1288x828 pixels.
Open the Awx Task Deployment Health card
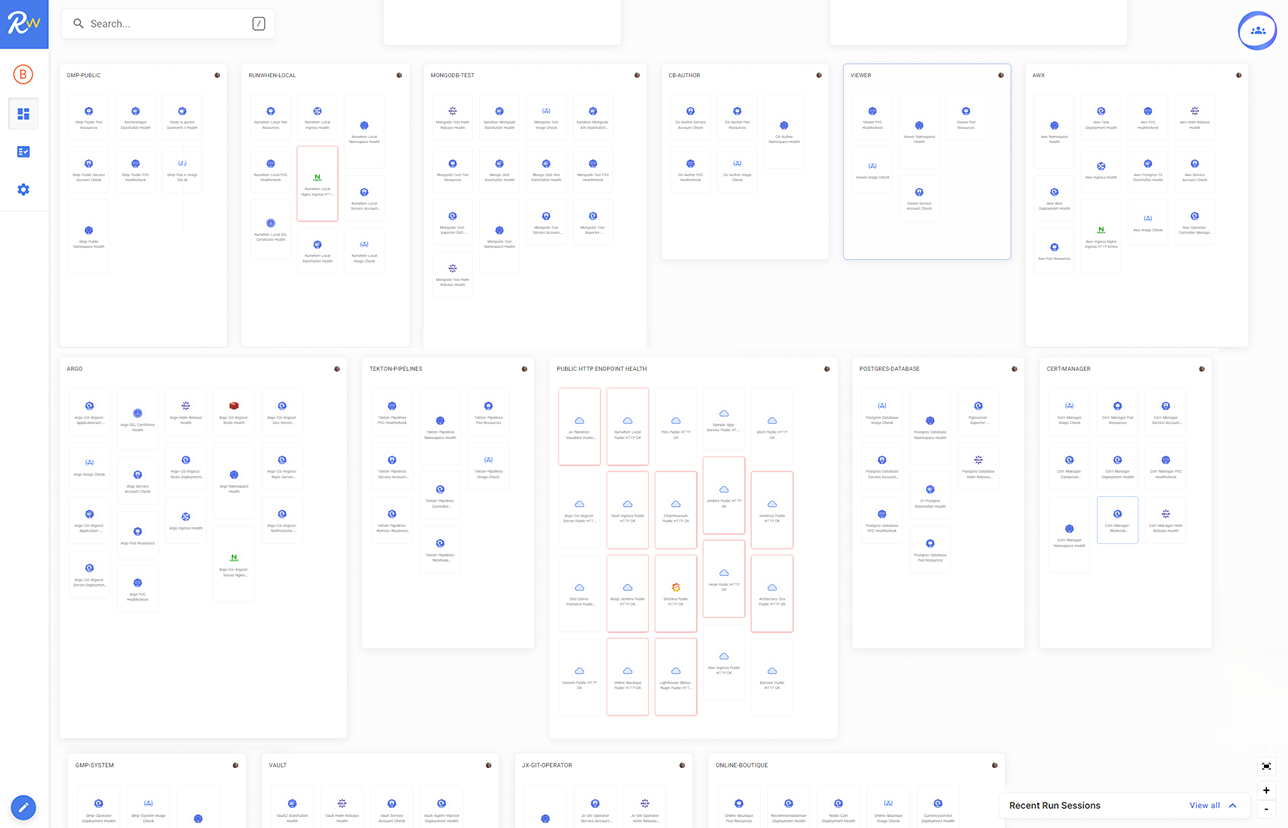[x=1101, y=117]
